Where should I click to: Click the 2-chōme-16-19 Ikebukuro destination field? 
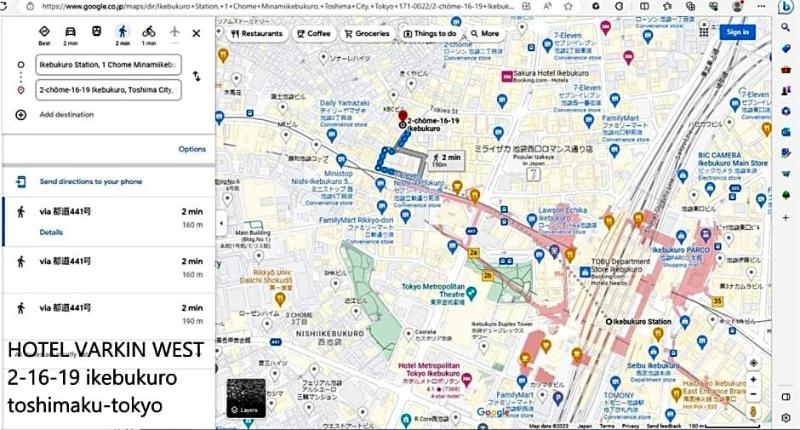108,90
